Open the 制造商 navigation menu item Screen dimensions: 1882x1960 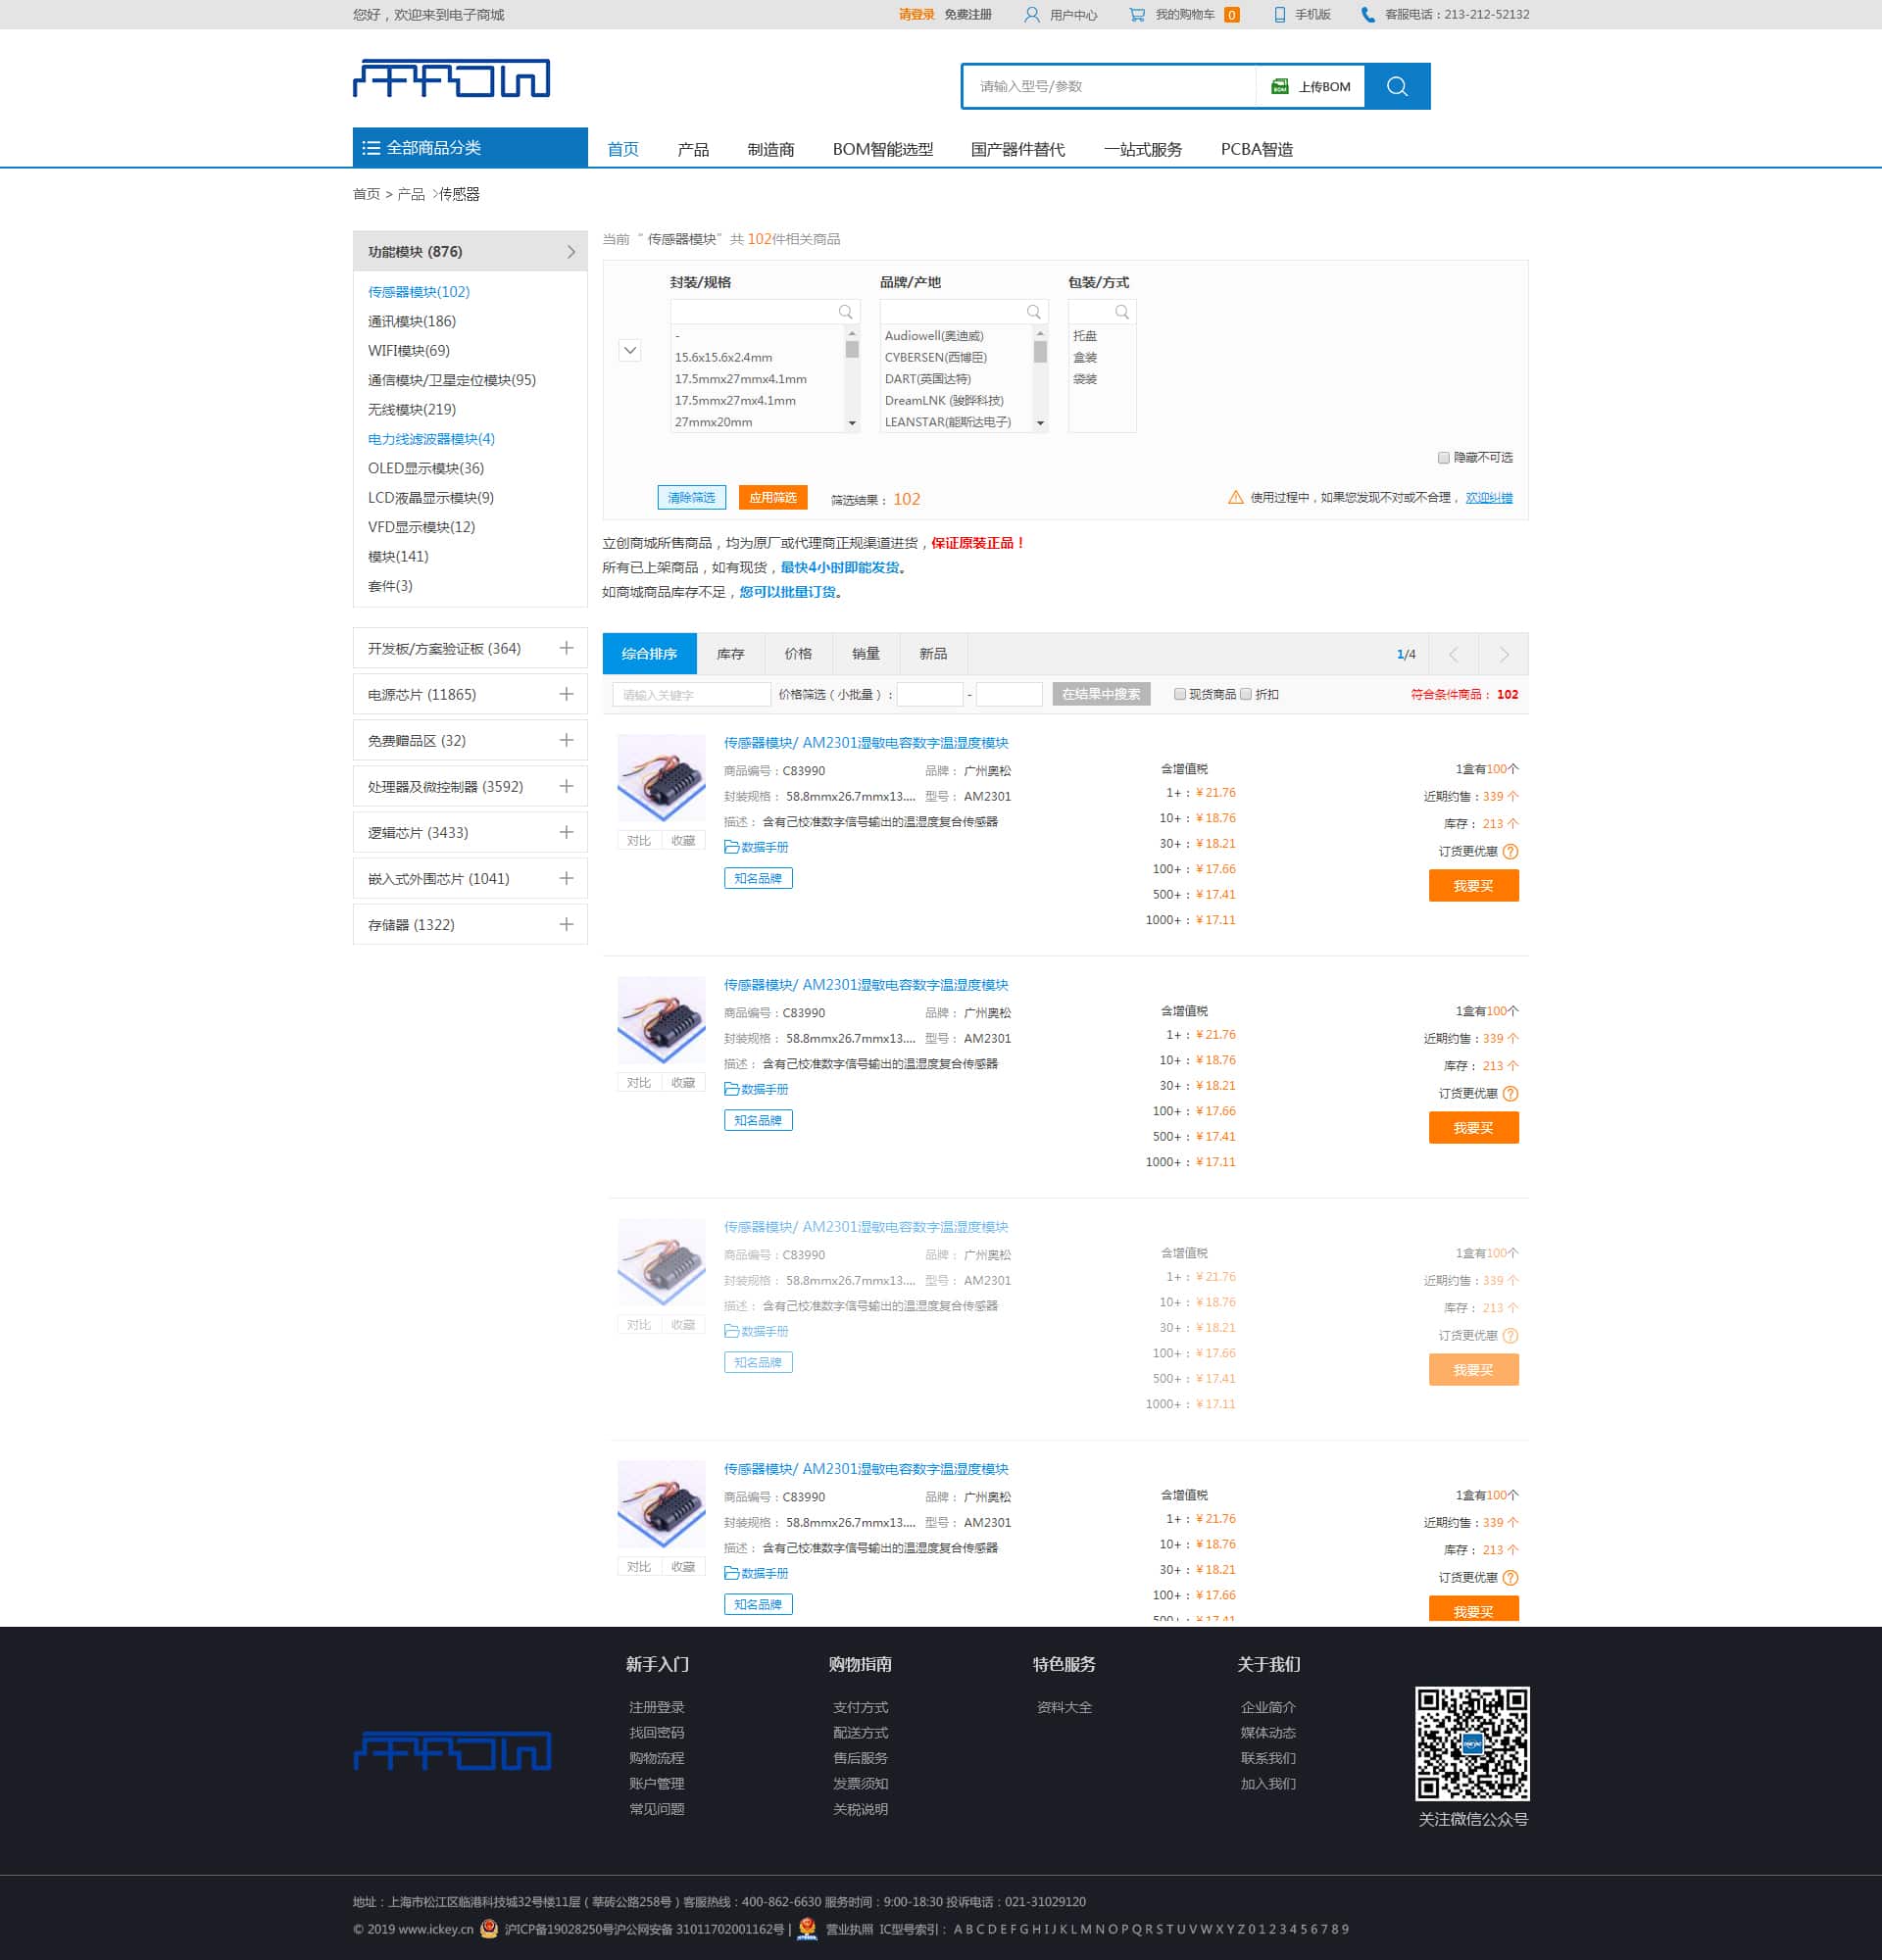click(x=770, y=149)
